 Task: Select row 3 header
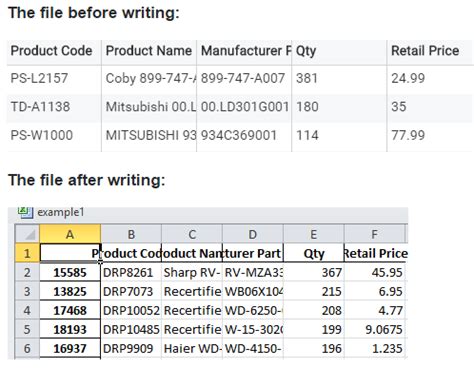[27, 291]
